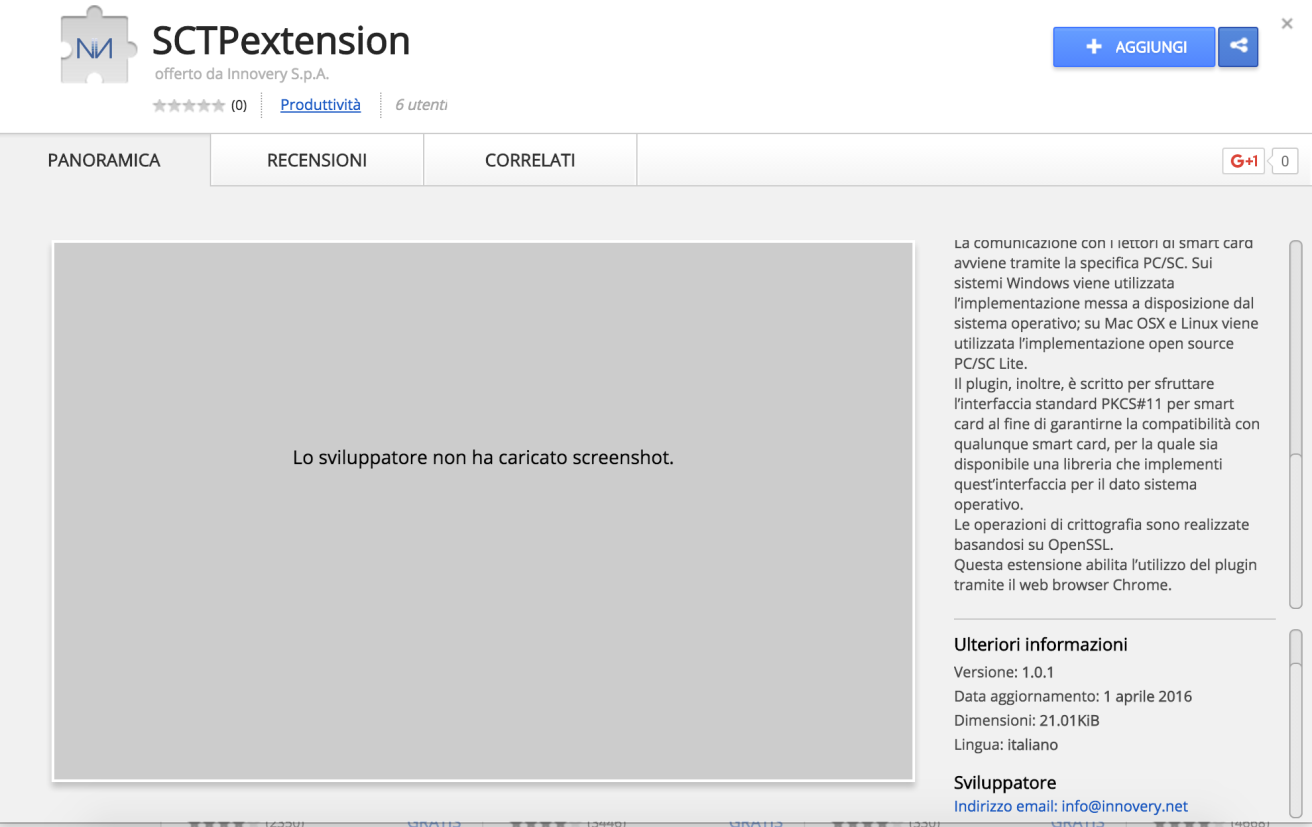Click the +1 count bubble showing 0
This screenshot has height=827, width=1312.
click(x=1285, y=161)
